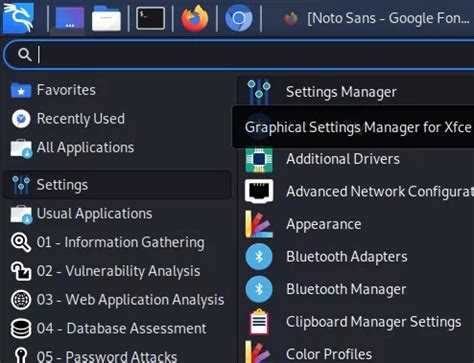The width and height of the screenshot is (474, 363).
Task: Click the Additional Drivers chip icon
Action: click(x=259, y=160)
